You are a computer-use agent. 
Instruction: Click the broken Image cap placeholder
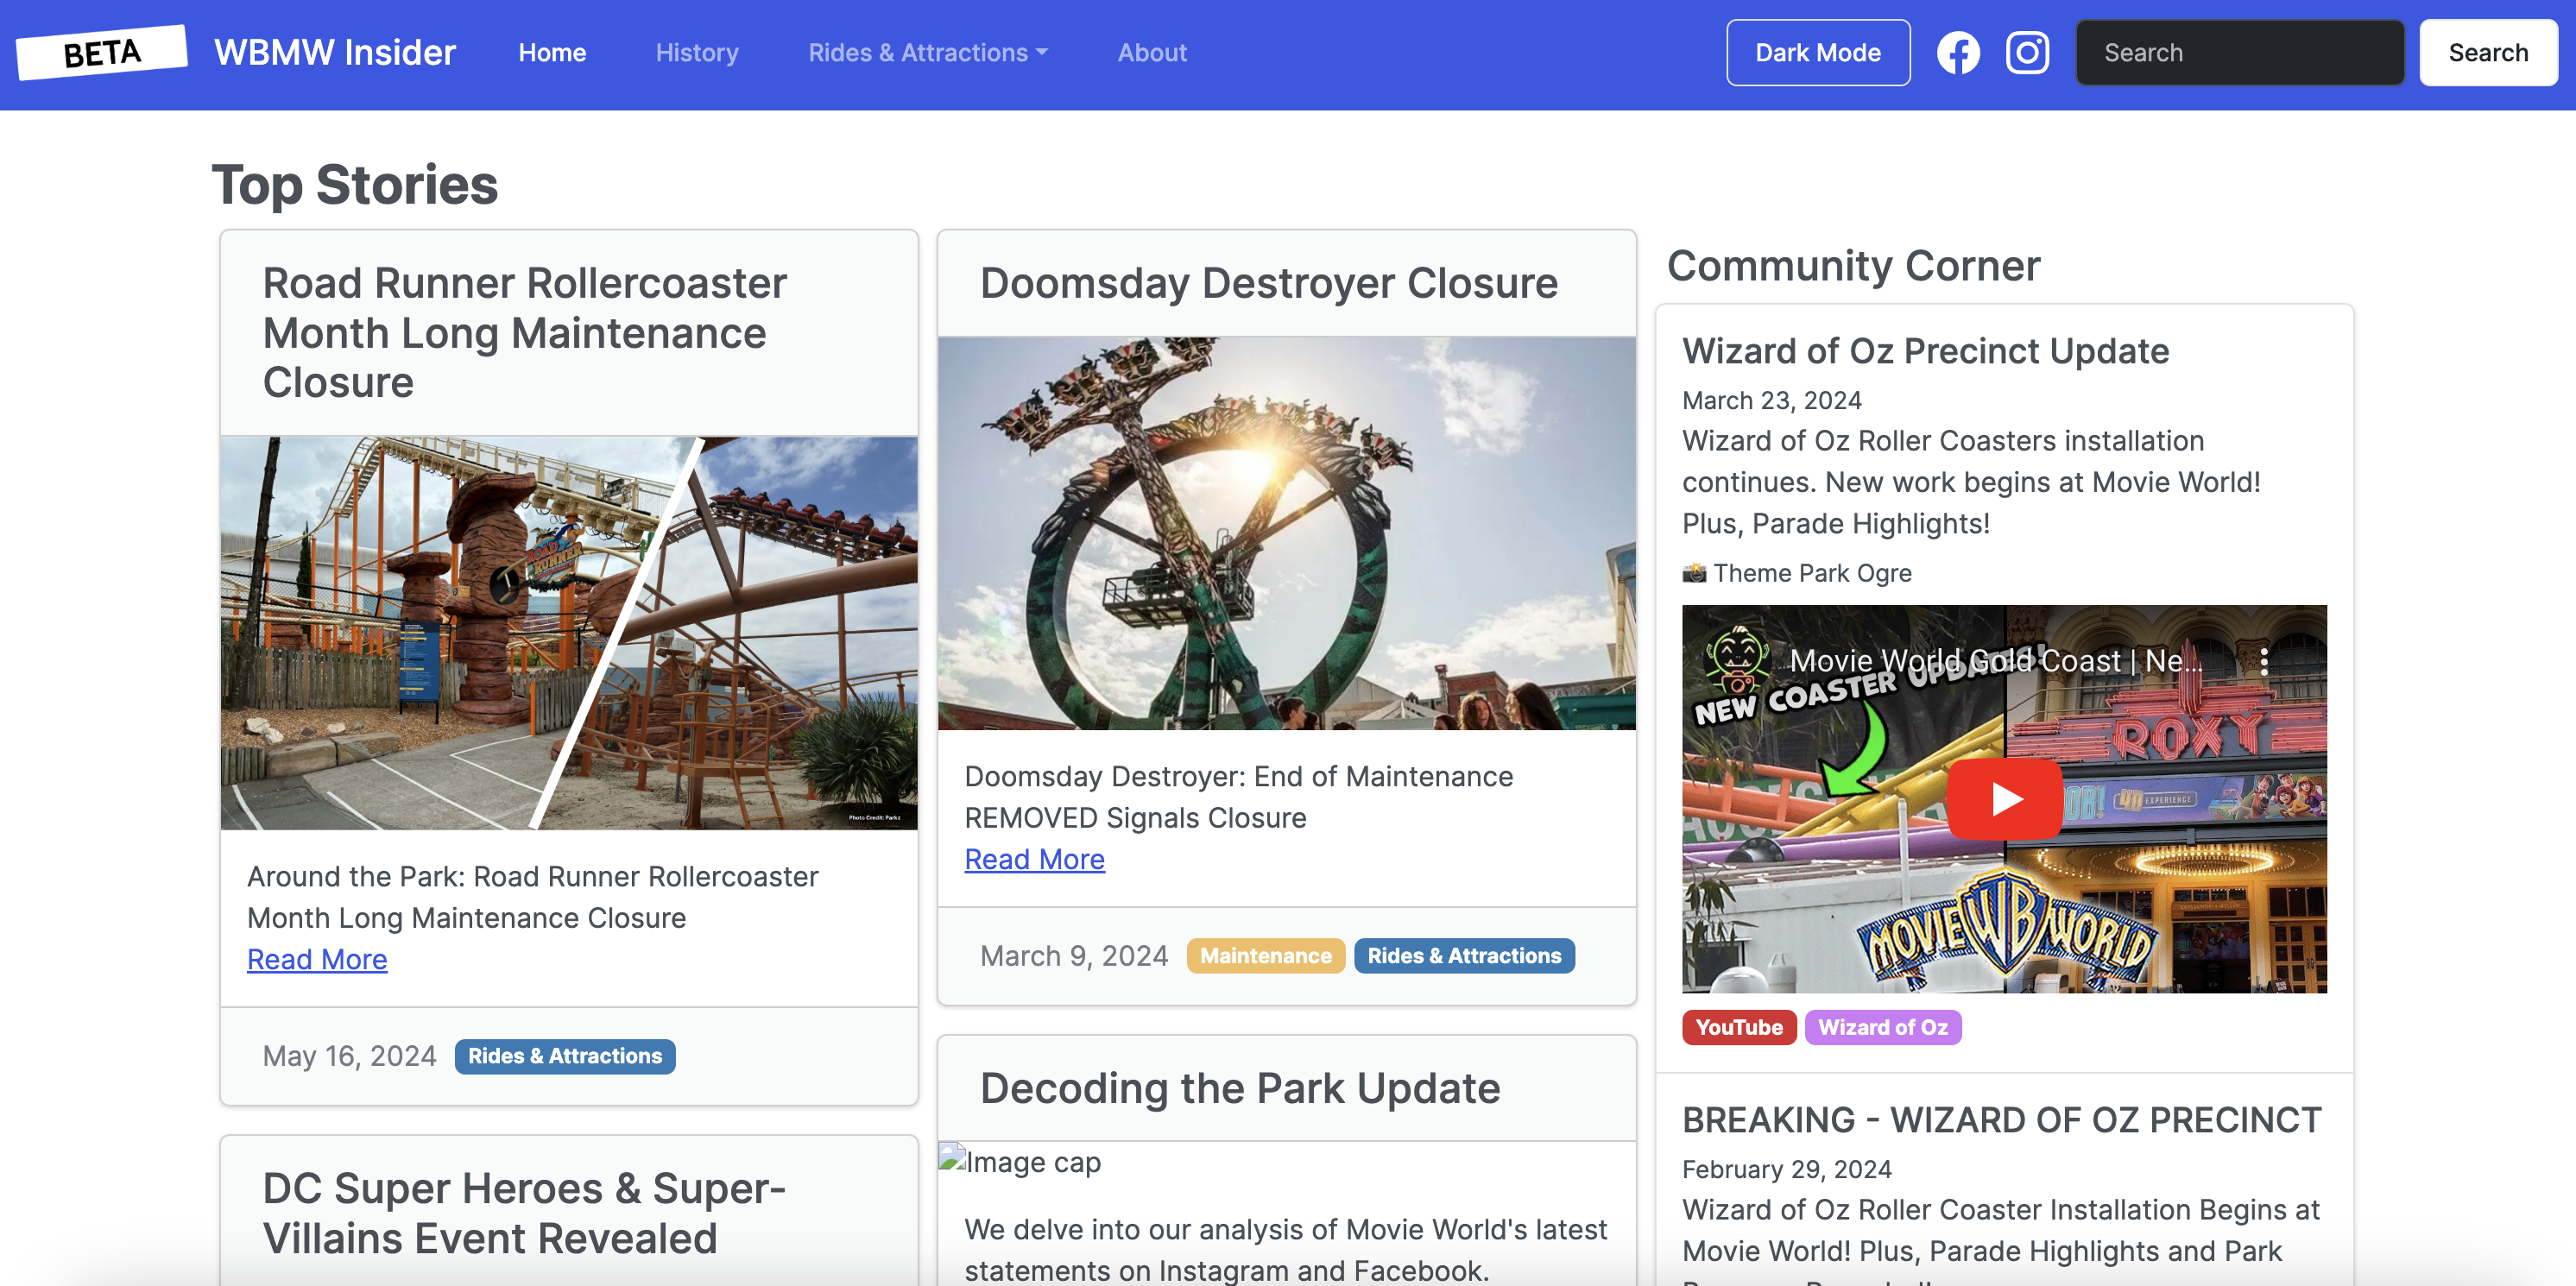coord(1019,1161)
